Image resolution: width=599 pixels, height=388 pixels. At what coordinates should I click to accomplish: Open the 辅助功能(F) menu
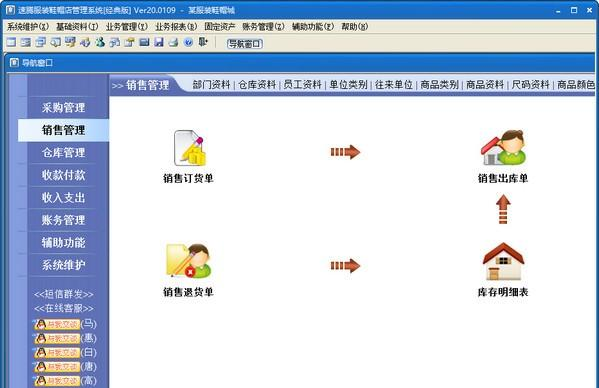coord(313,27)
